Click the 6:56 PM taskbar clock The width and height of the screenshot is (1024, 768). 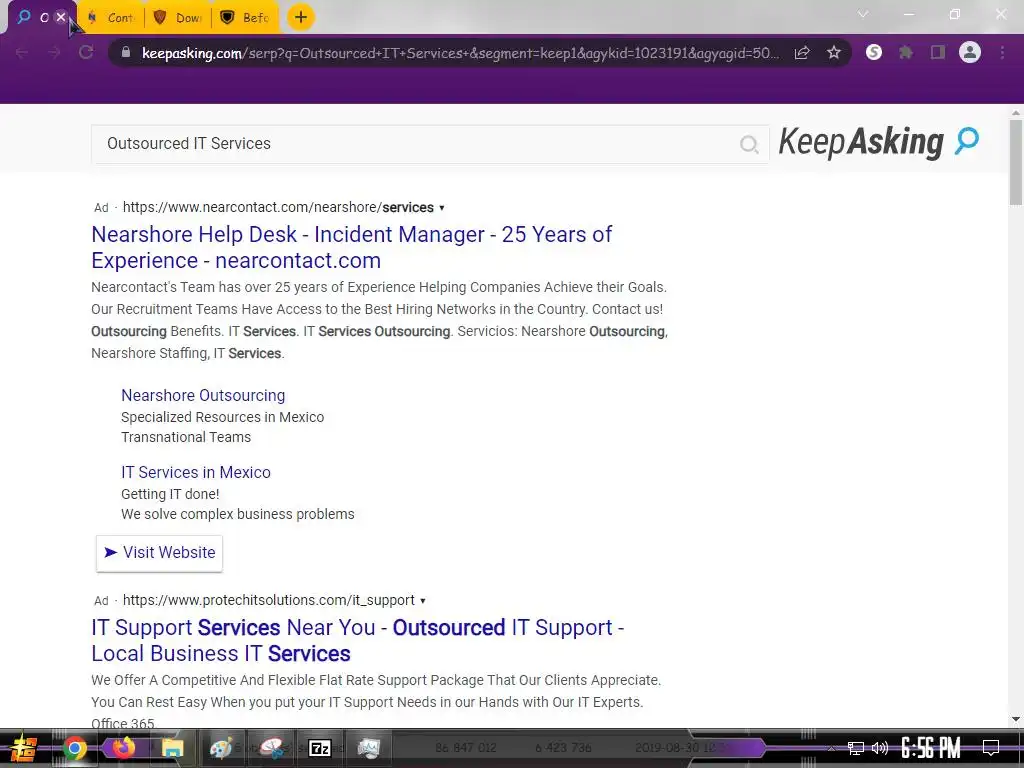tap(931, 748)
